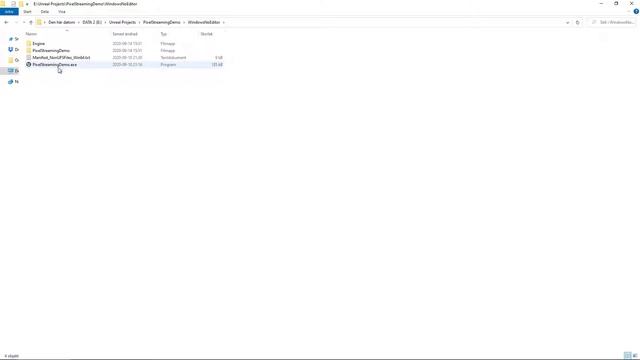
Task: Click the folder icon in the address bar
Action: coord(39,22)
